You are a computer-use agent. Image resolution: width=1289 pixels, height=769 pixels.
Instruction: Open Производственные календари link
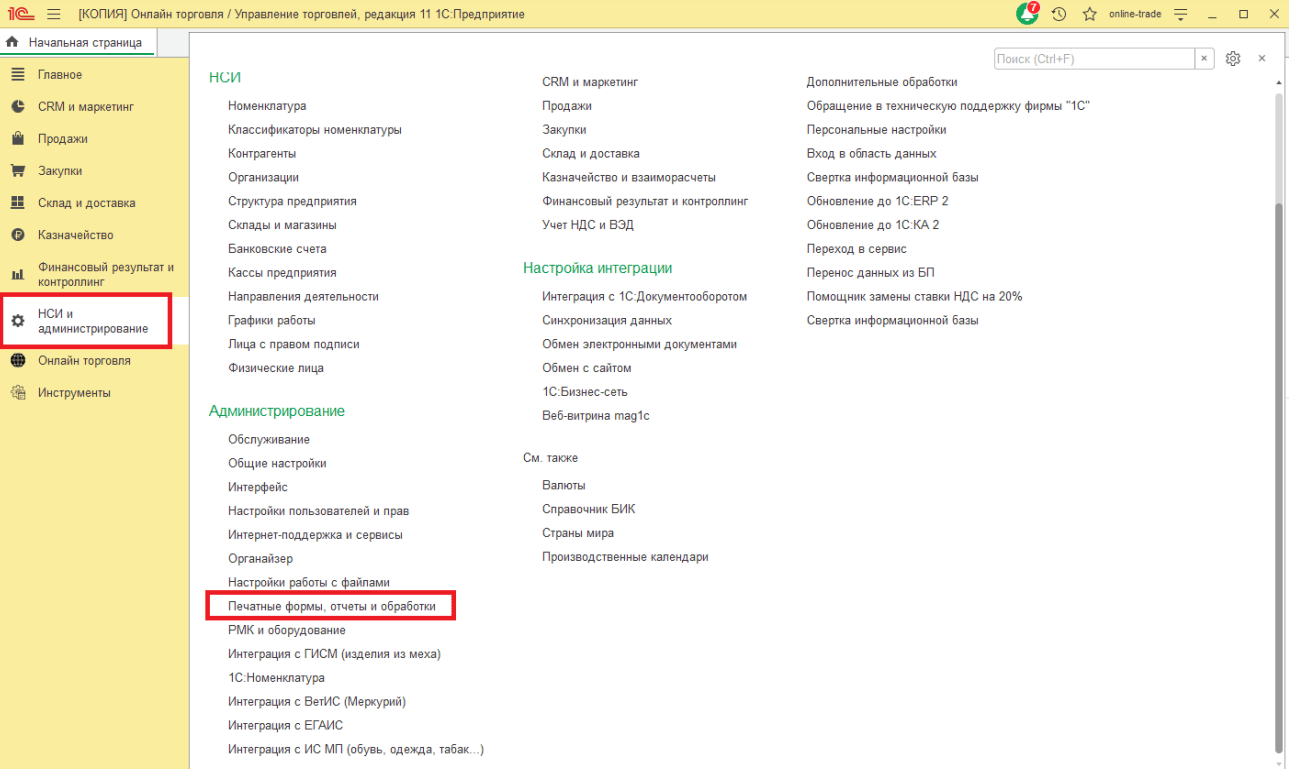[625, 557]
